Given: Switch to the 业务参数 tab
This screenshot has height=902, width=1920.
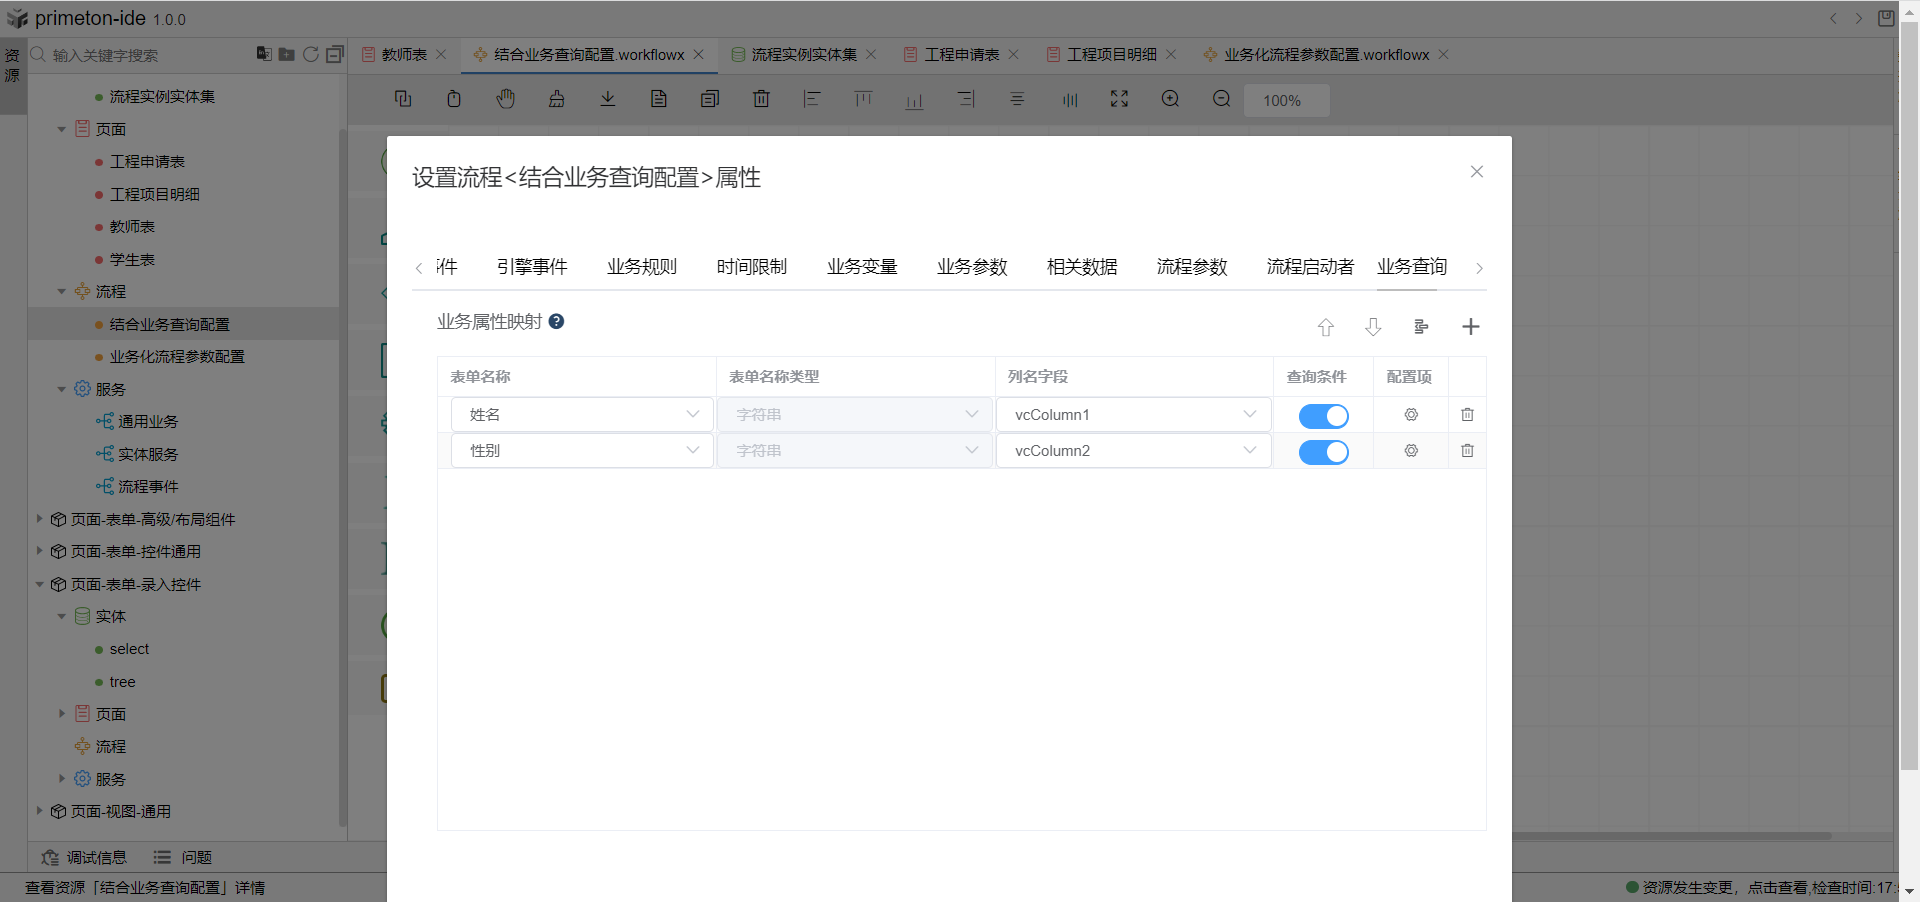Looking at the screenshot, I should point(971,267).
